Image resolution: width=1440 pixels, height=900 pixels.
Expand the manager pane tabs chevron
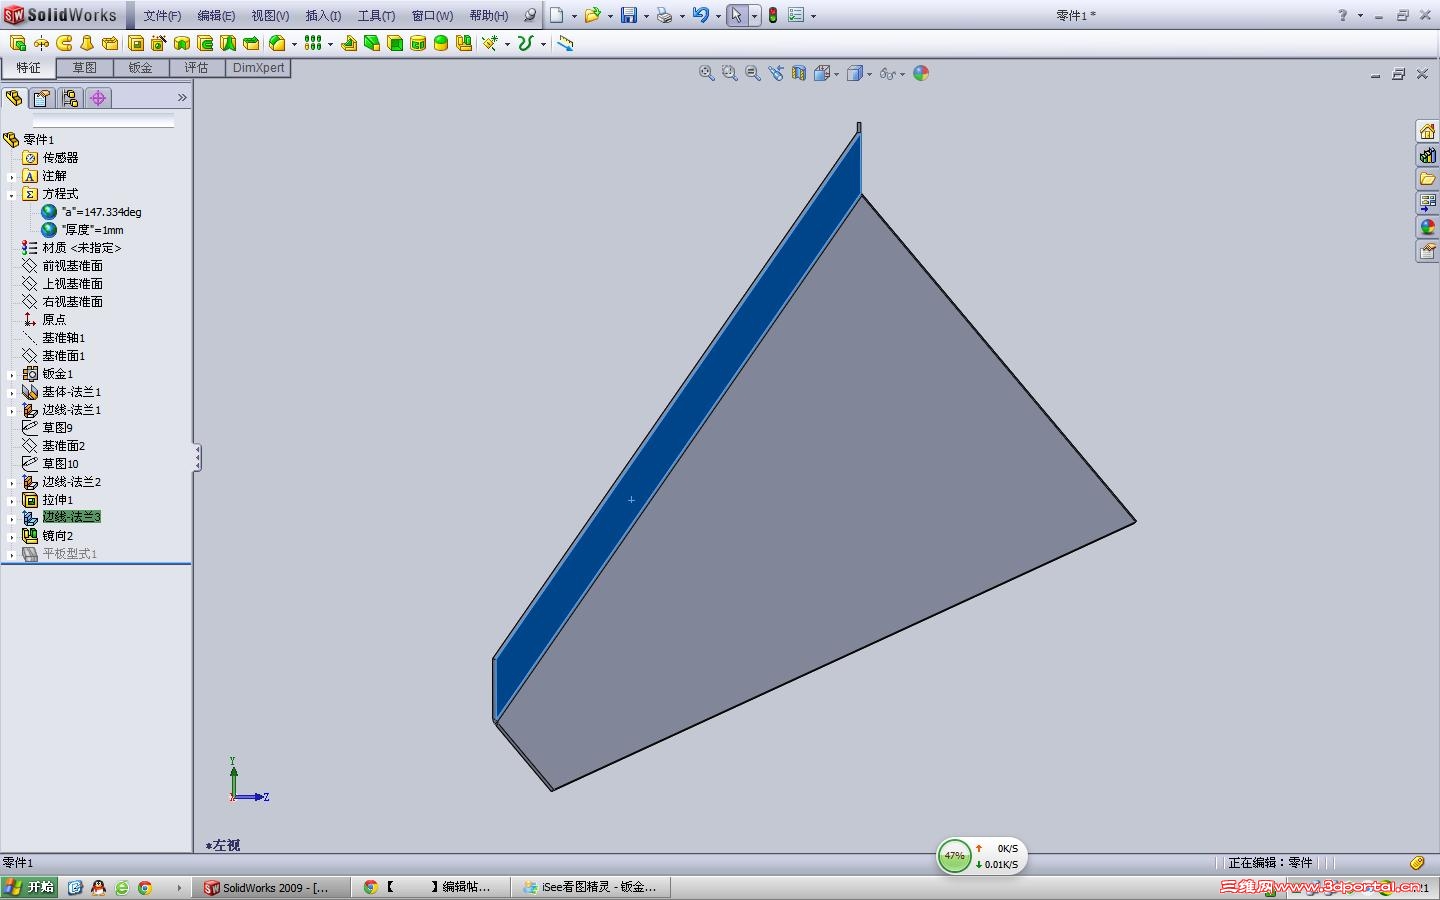pyautogui.click(x=182, y=98)
